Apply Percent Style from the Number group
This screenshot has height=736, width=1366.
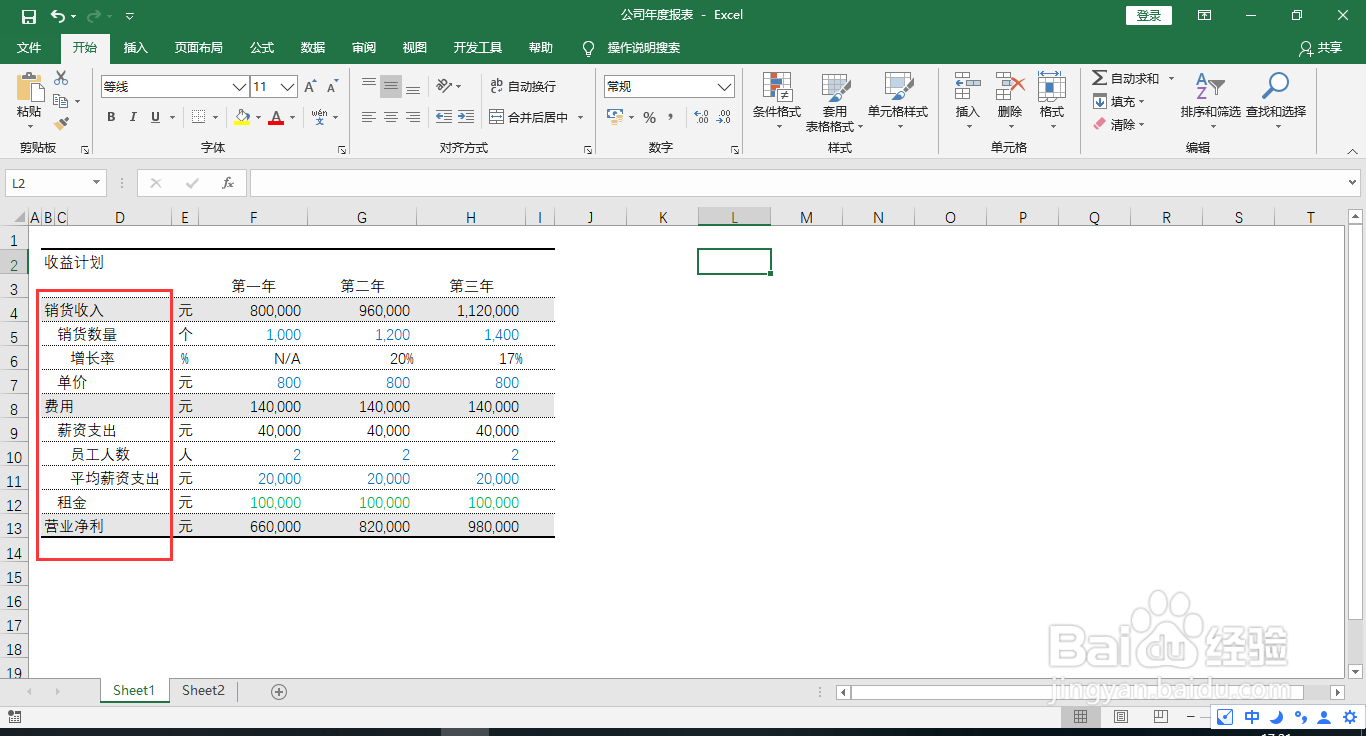tap(648, 117)
